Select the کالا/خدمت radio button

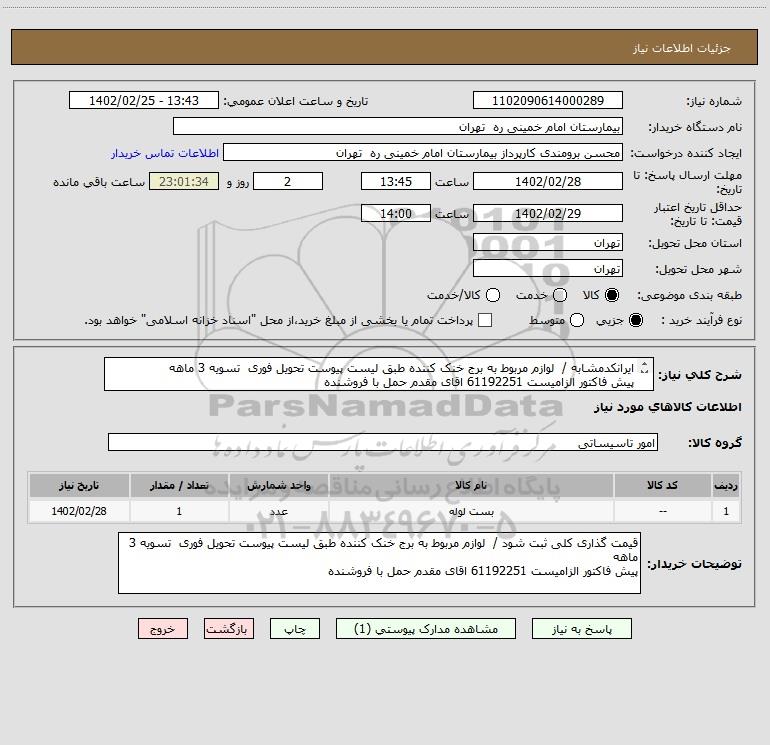click(x=493, y=295)
